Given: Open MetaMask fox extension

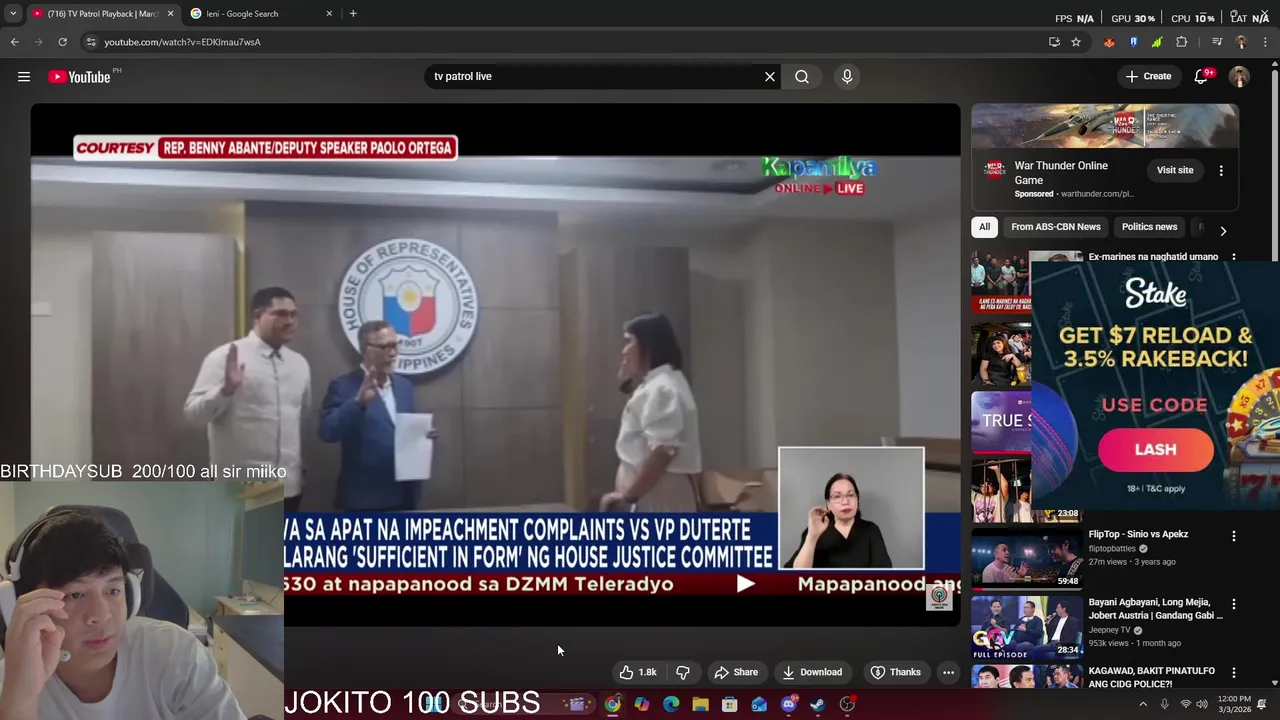Looking at the screenshot, I should point(1109,42).
